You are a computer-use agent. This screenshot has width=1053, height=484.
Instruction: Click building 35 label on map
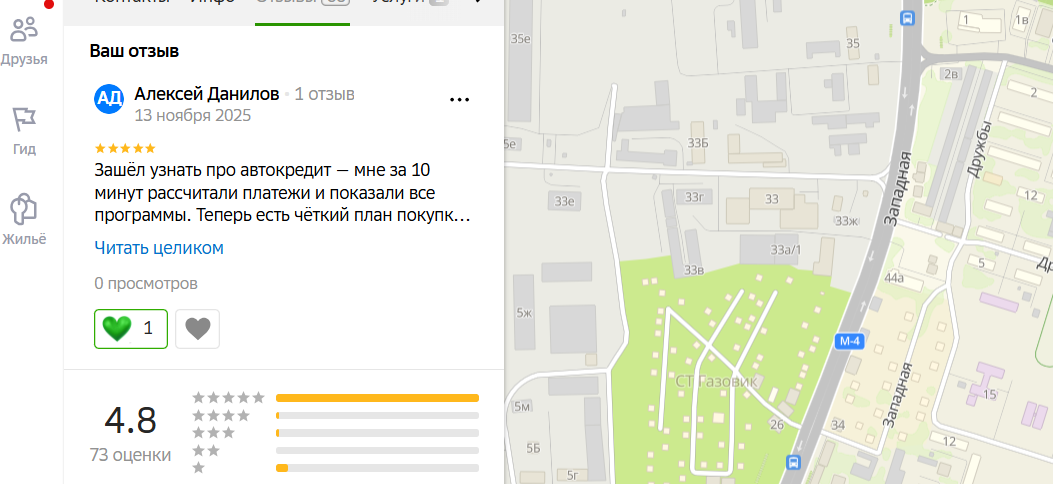coord(853,44)
